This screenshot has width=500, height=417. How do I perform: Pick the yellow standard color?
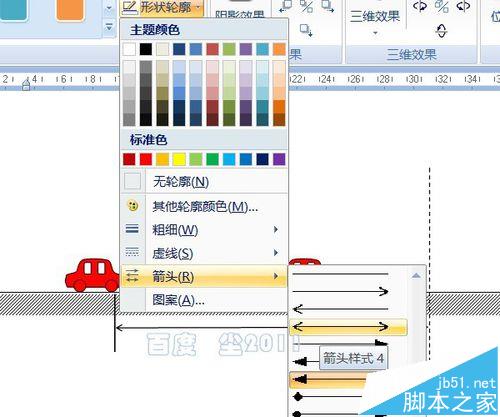179,159
